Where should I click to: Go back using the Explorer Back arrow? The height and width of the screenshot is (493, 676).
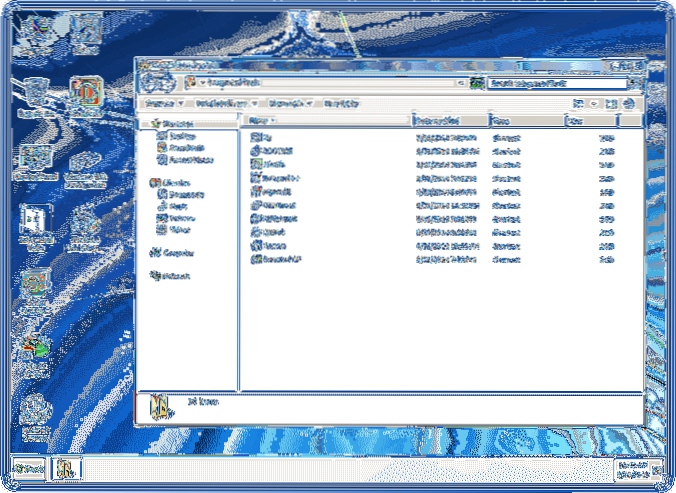pos(150,83)
